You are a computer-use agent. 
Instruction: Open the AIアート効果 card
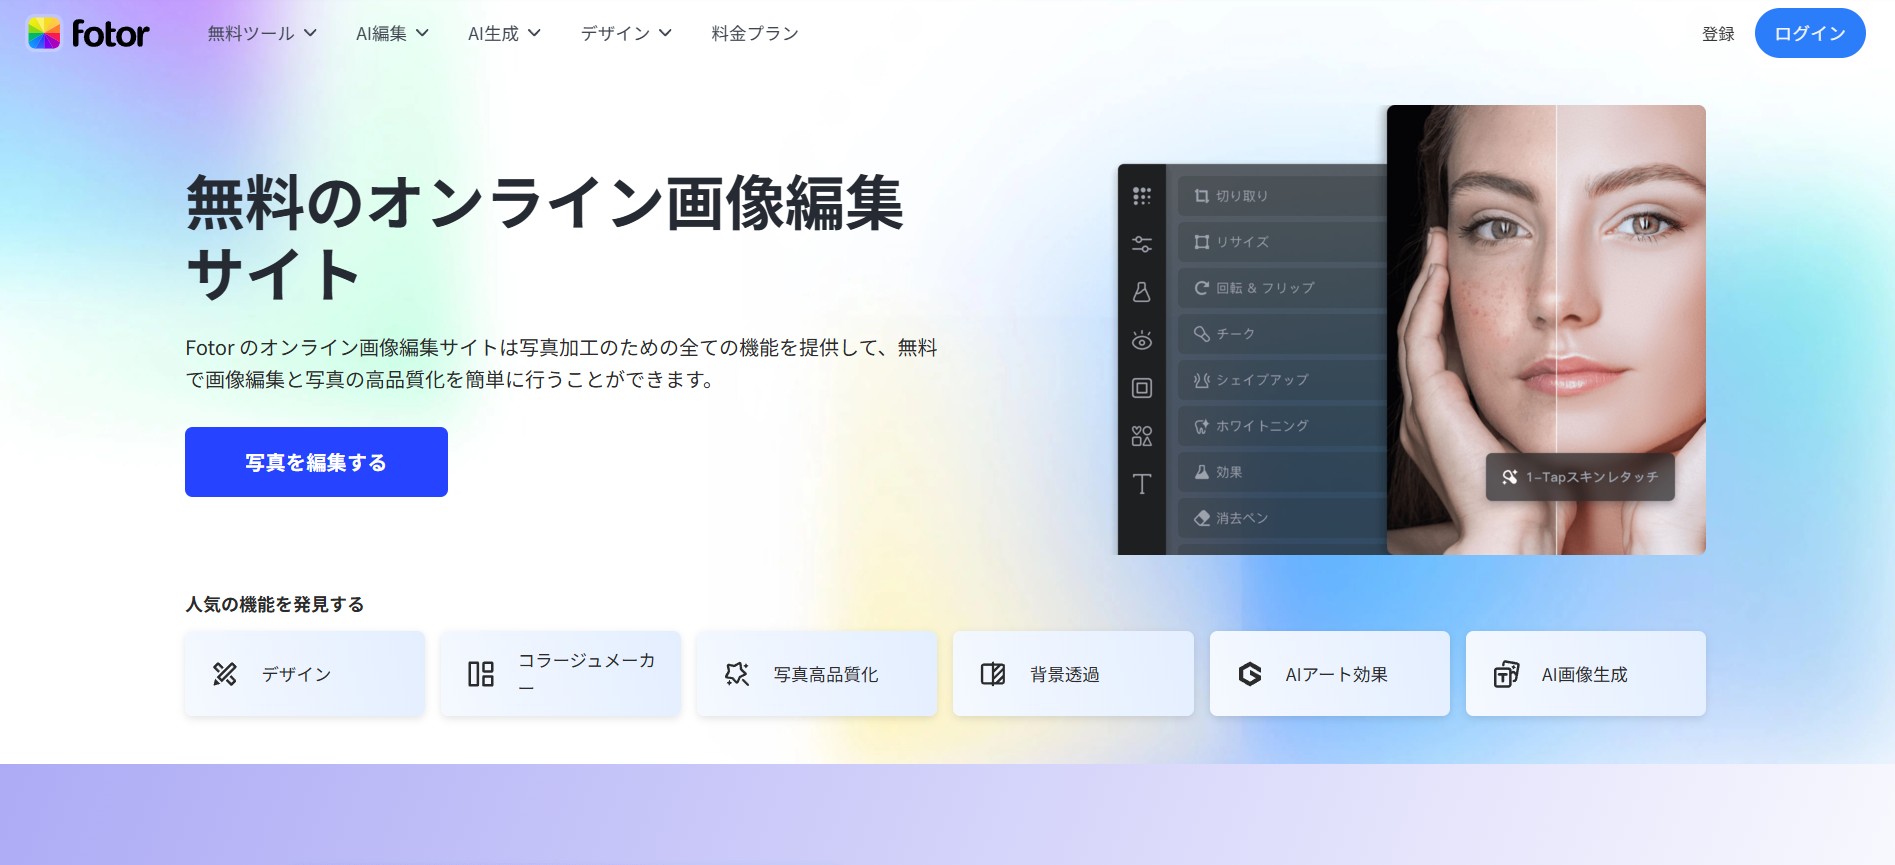(1330, 673)
